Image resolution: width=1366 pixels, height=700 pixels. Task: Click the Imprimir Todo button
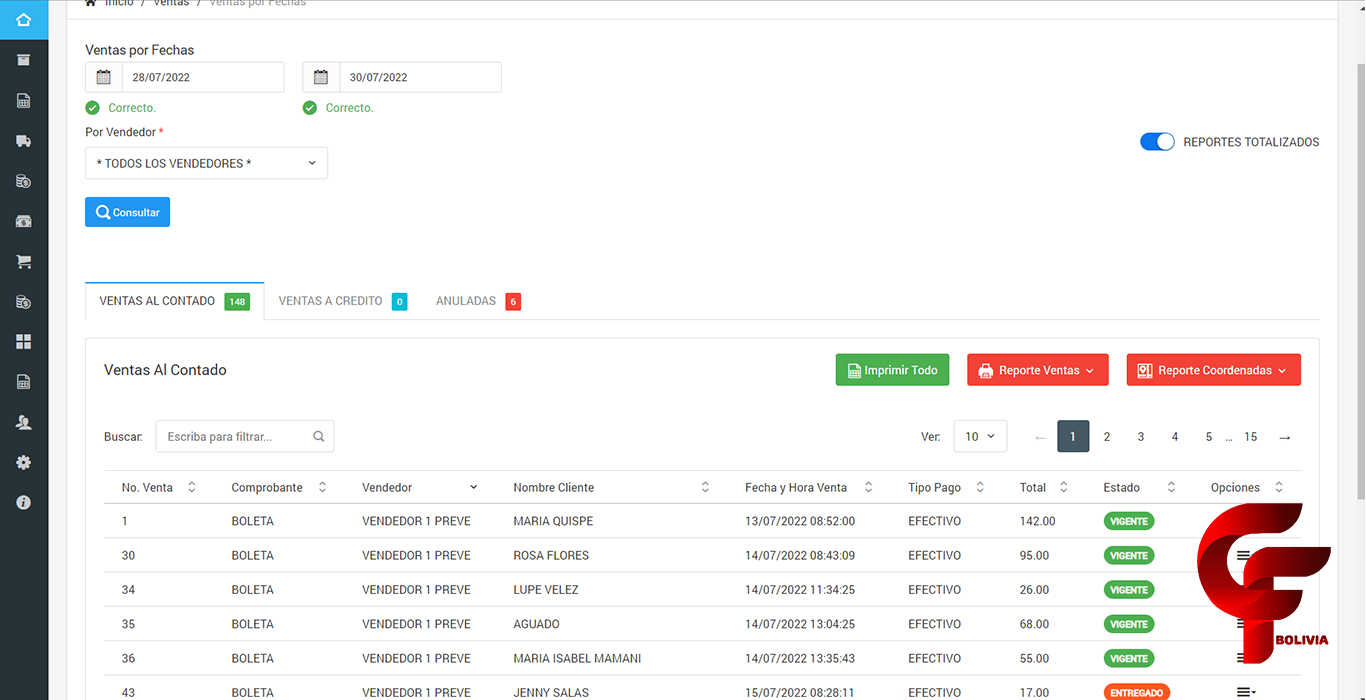[892, 370]
